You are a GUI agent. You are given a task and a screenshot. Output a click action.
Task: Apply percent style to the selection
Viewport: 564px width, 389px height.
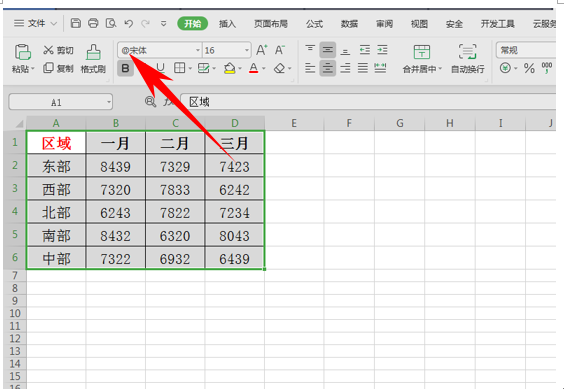pyautogui.click(x=529, y=68)
